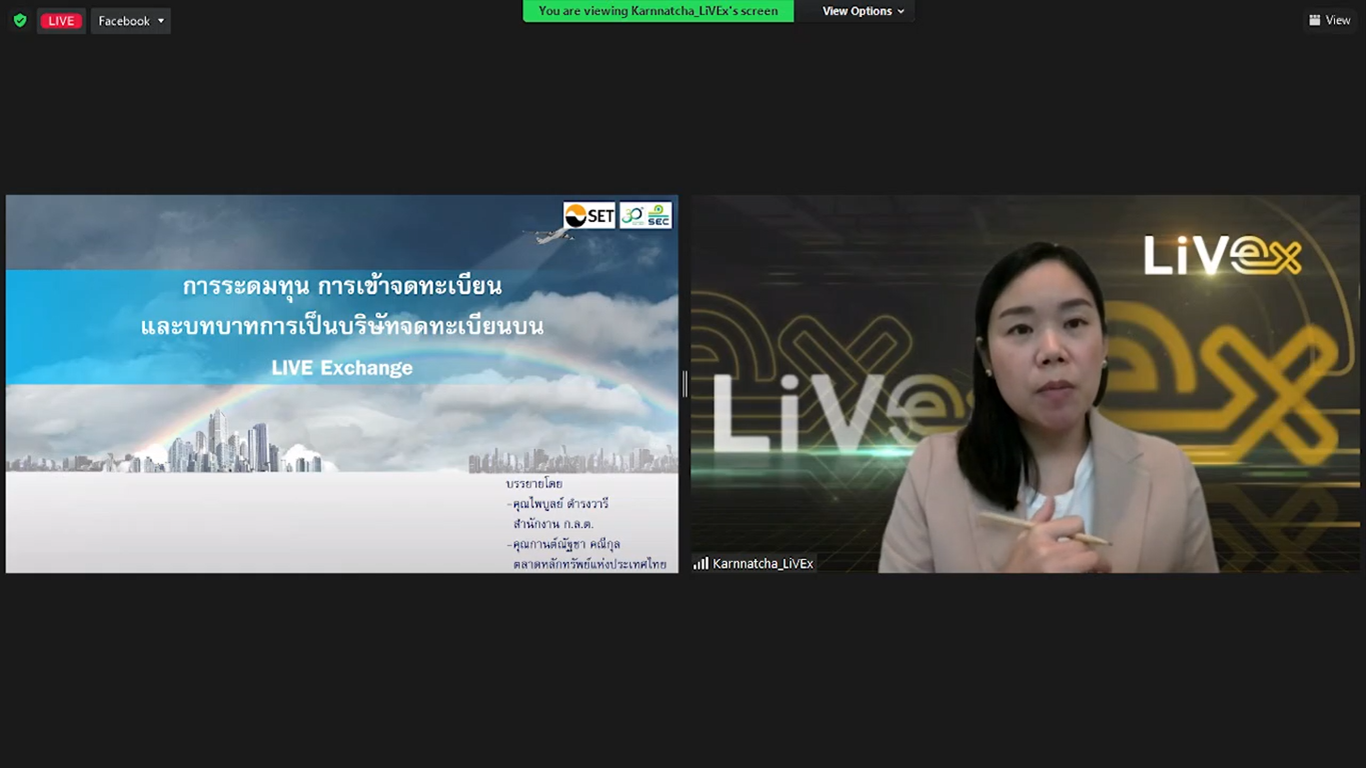
Task: Open the Facebook live stream dropdown
Action: (x=131, y=21)
